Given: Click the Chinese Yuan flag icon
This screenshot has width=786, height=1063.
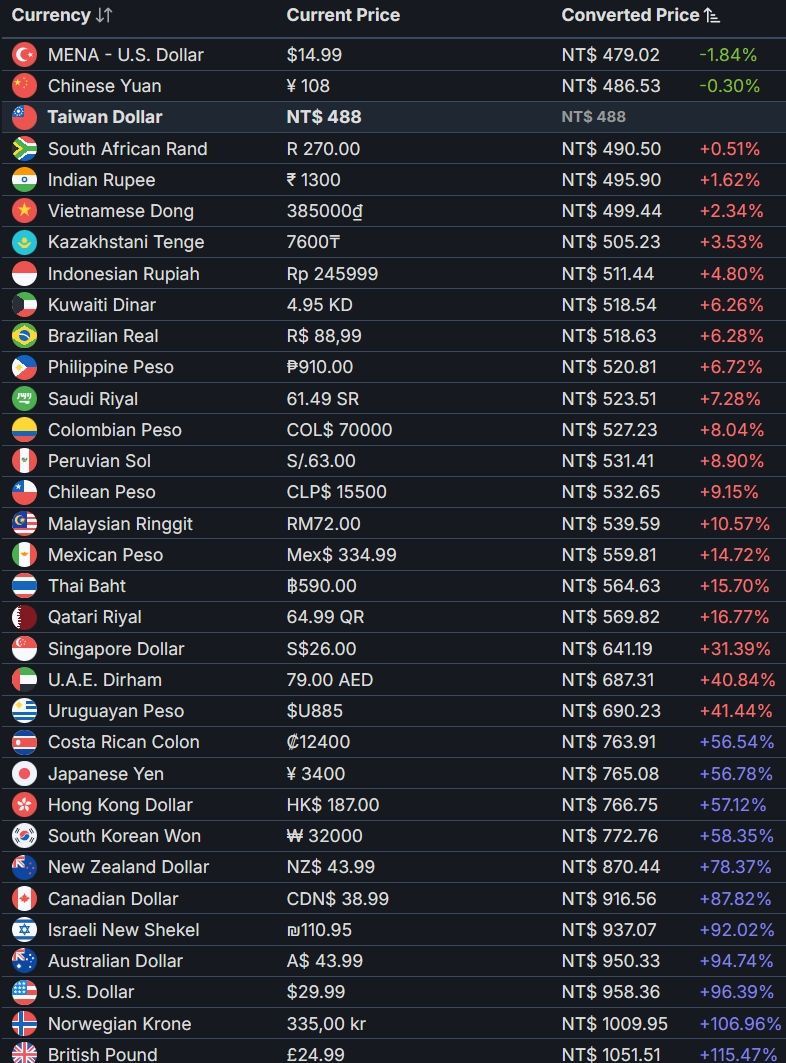Looking at the screenshot, I should coord(24,86).
